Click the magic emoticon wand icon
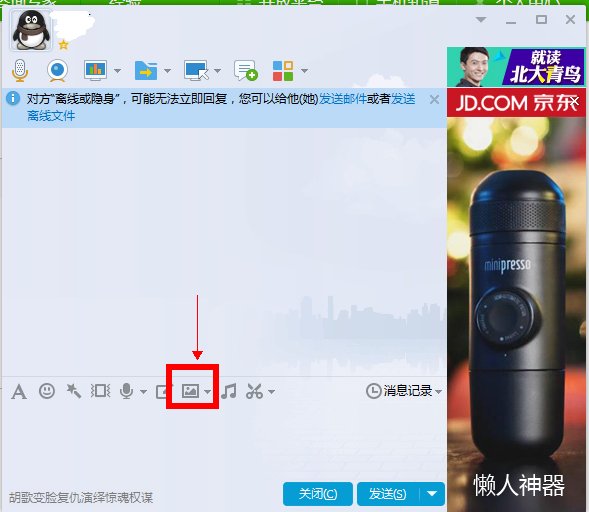Screen dimensions: 589x512 point(73,391)
